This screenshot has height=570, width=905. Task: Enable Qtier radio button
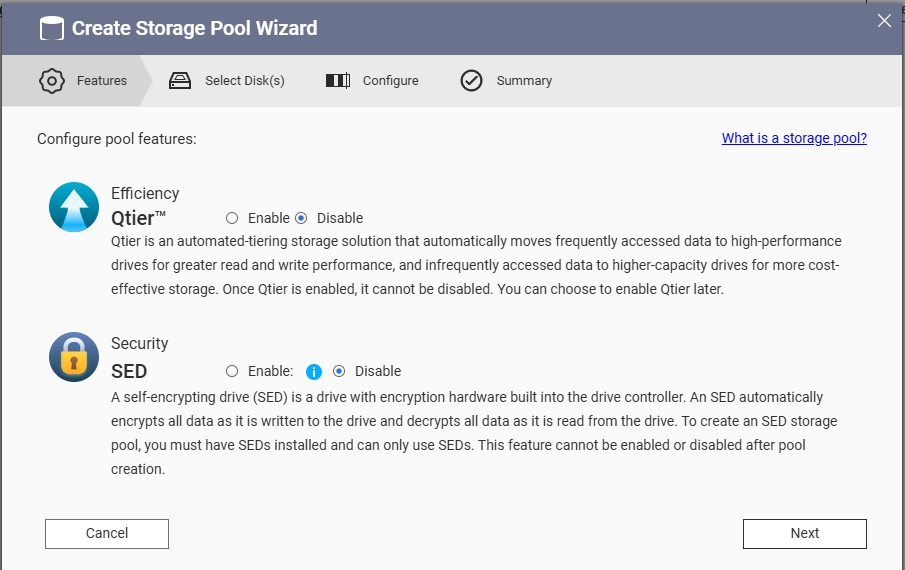pos(232,218)
